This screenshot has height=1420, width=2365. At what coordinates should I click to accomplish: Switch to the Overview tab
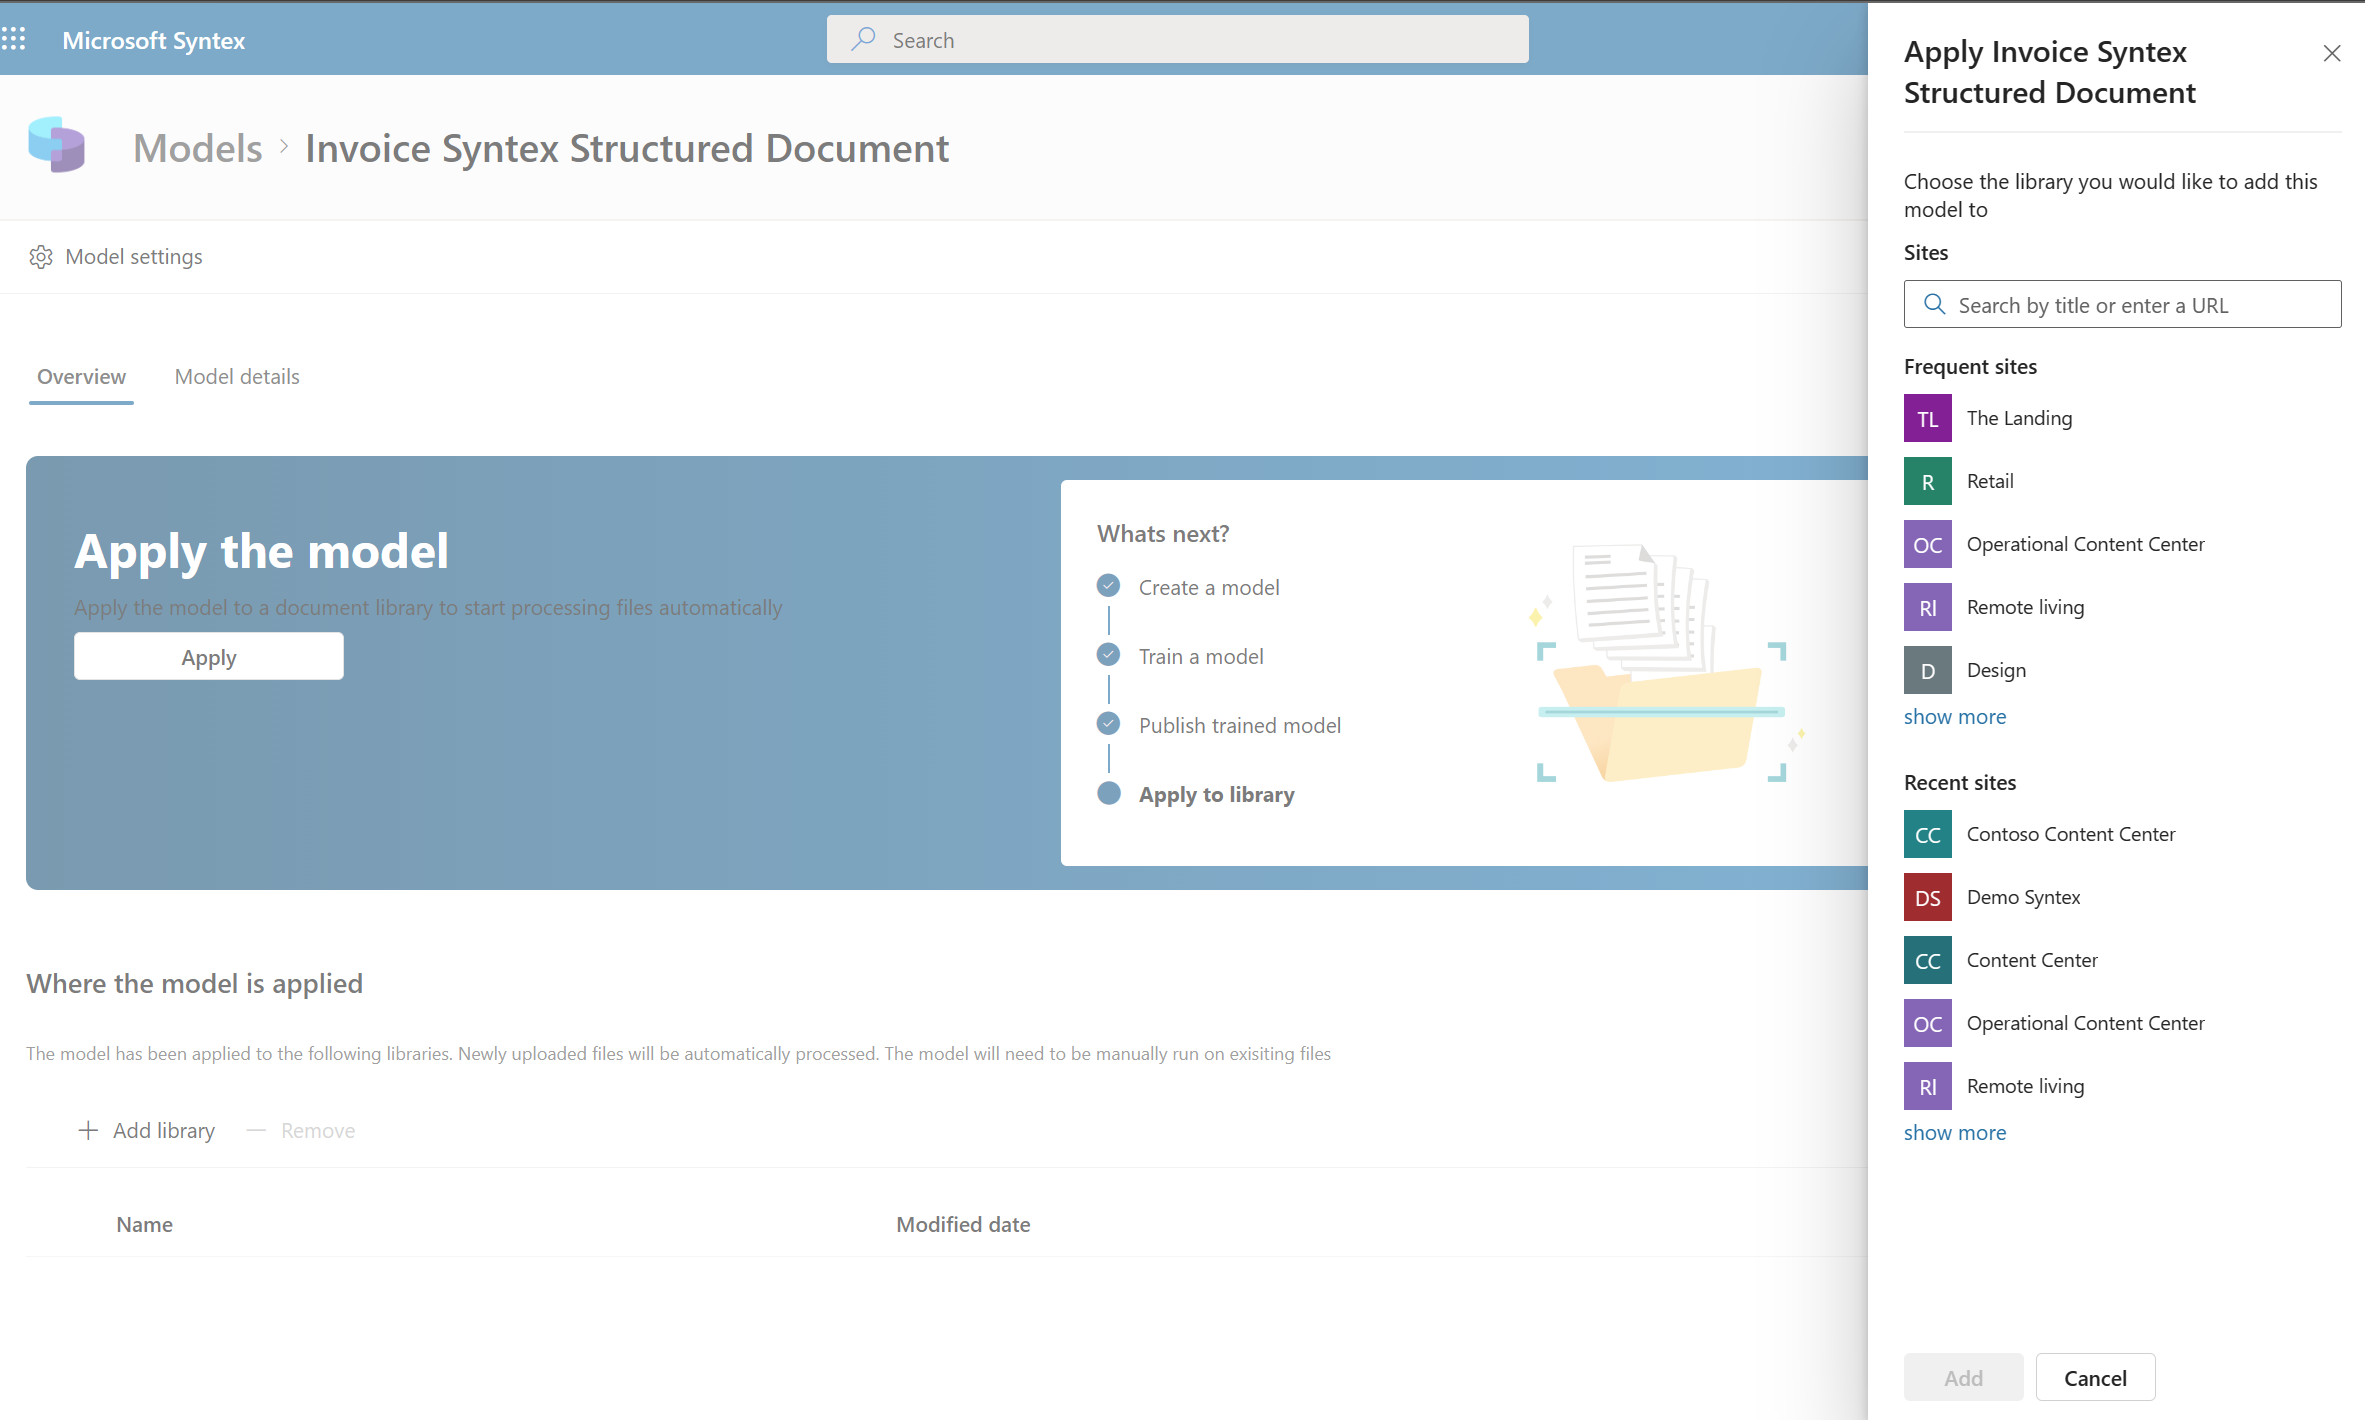[x=81, y=376]
